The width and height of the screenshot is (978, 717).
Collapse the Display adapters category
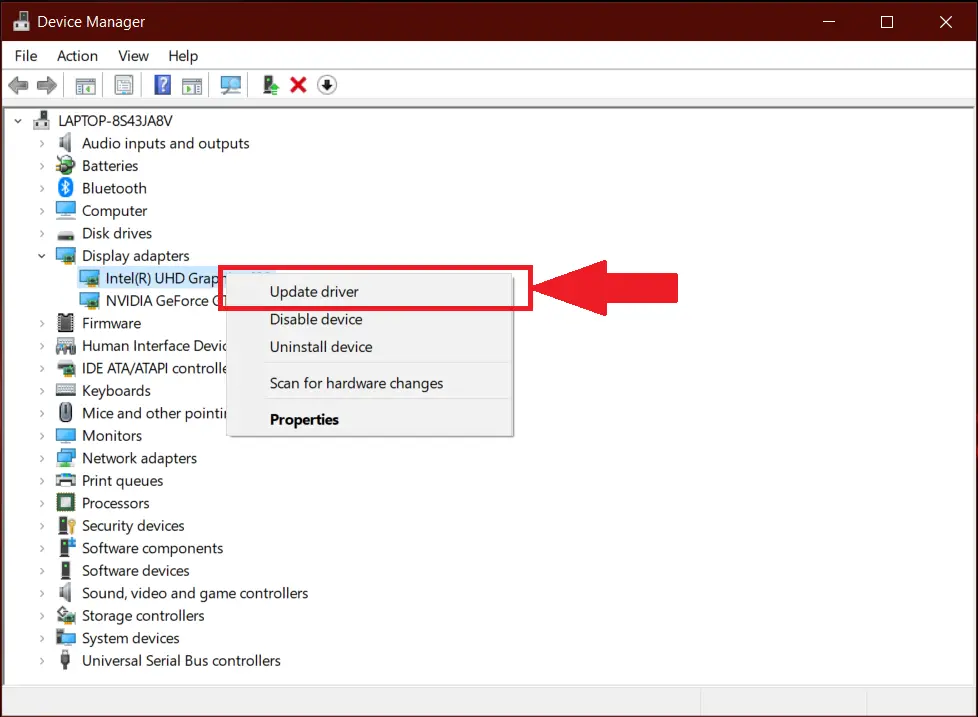pyautogui.click(x=42, y=256)
